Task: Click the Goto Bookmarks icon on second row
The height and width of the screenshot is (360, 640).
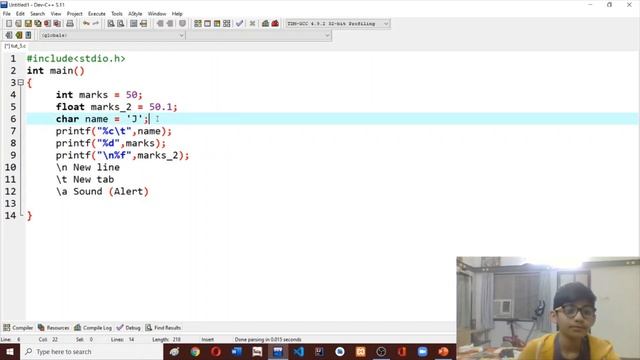Action: (x=28, y=35)
